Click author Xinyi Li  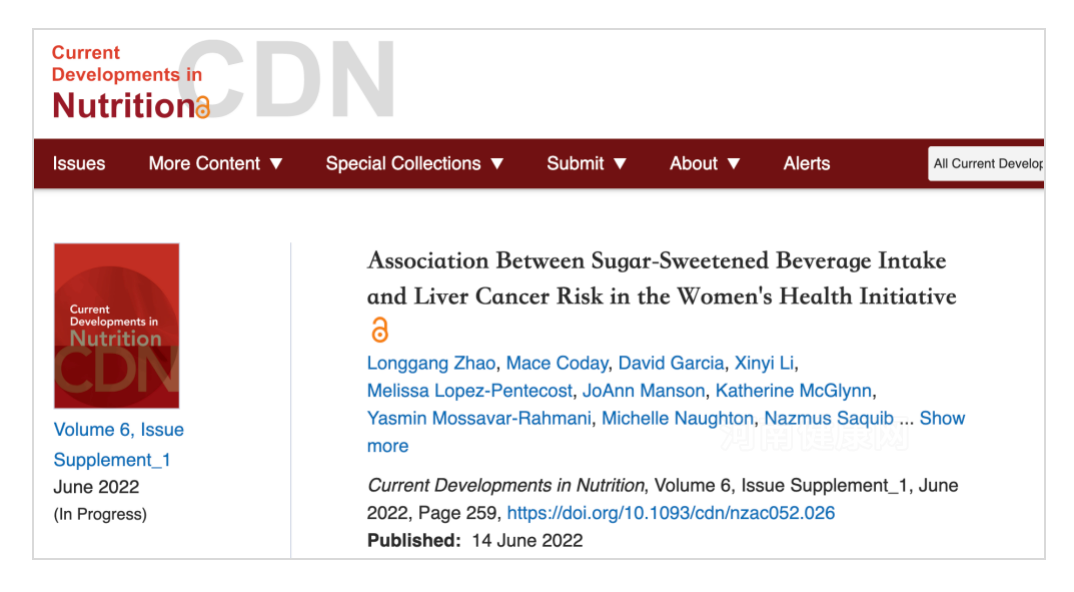pyautogui.click(x=765, y=363)
